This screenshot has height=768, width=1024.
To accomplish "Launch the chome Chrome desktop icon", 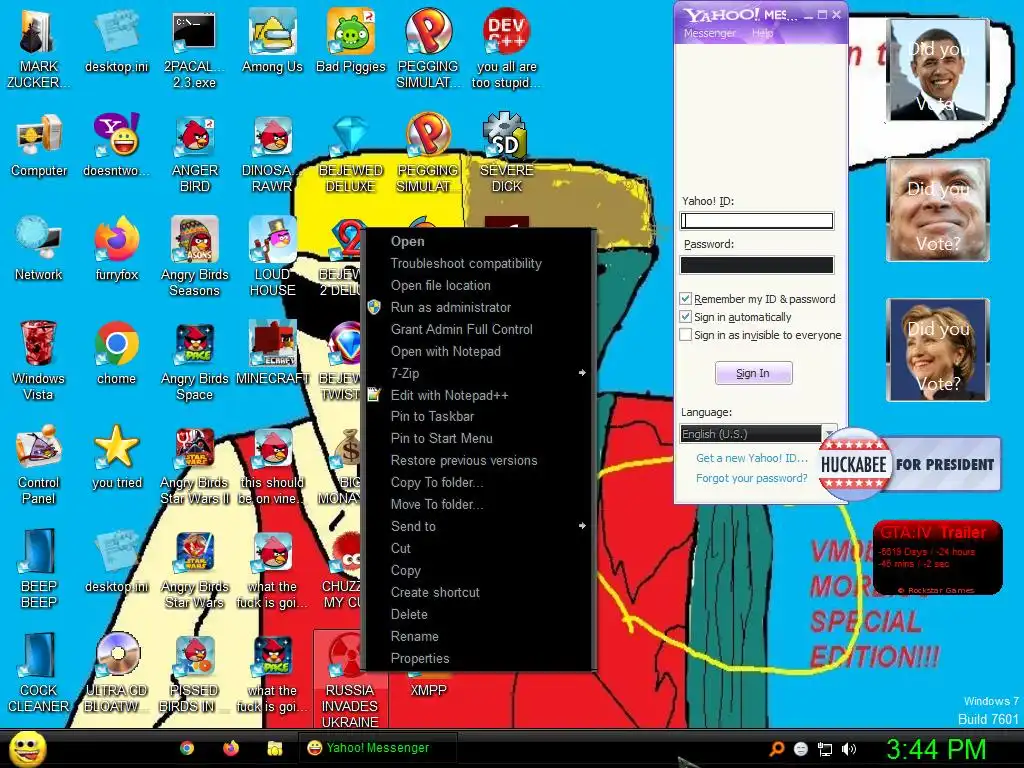I will point(116,353).
